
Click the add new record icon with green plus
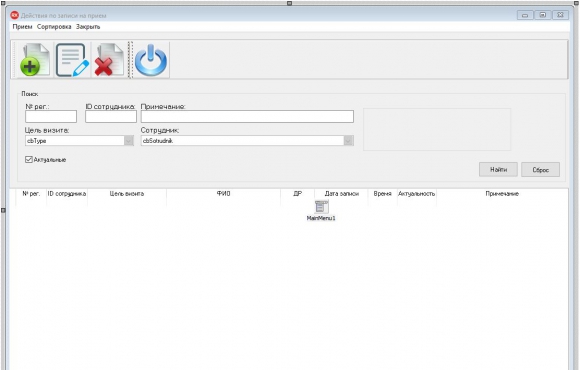[35, 60]
